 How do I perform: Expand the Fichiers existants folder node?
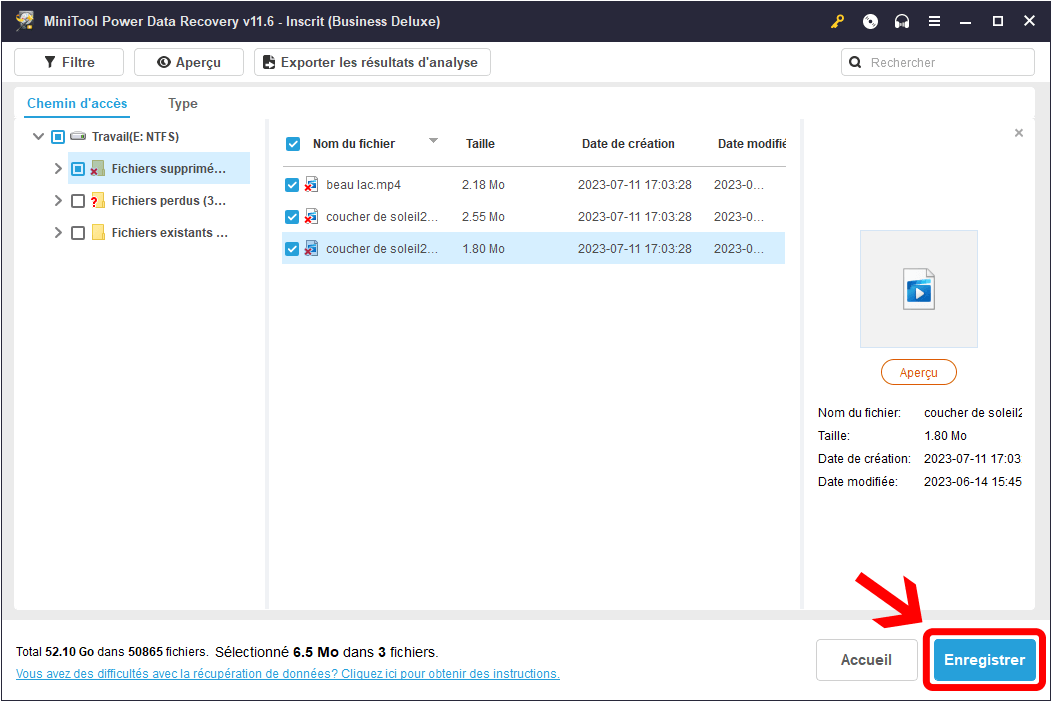pyautogui.click(x=58, y=233)
